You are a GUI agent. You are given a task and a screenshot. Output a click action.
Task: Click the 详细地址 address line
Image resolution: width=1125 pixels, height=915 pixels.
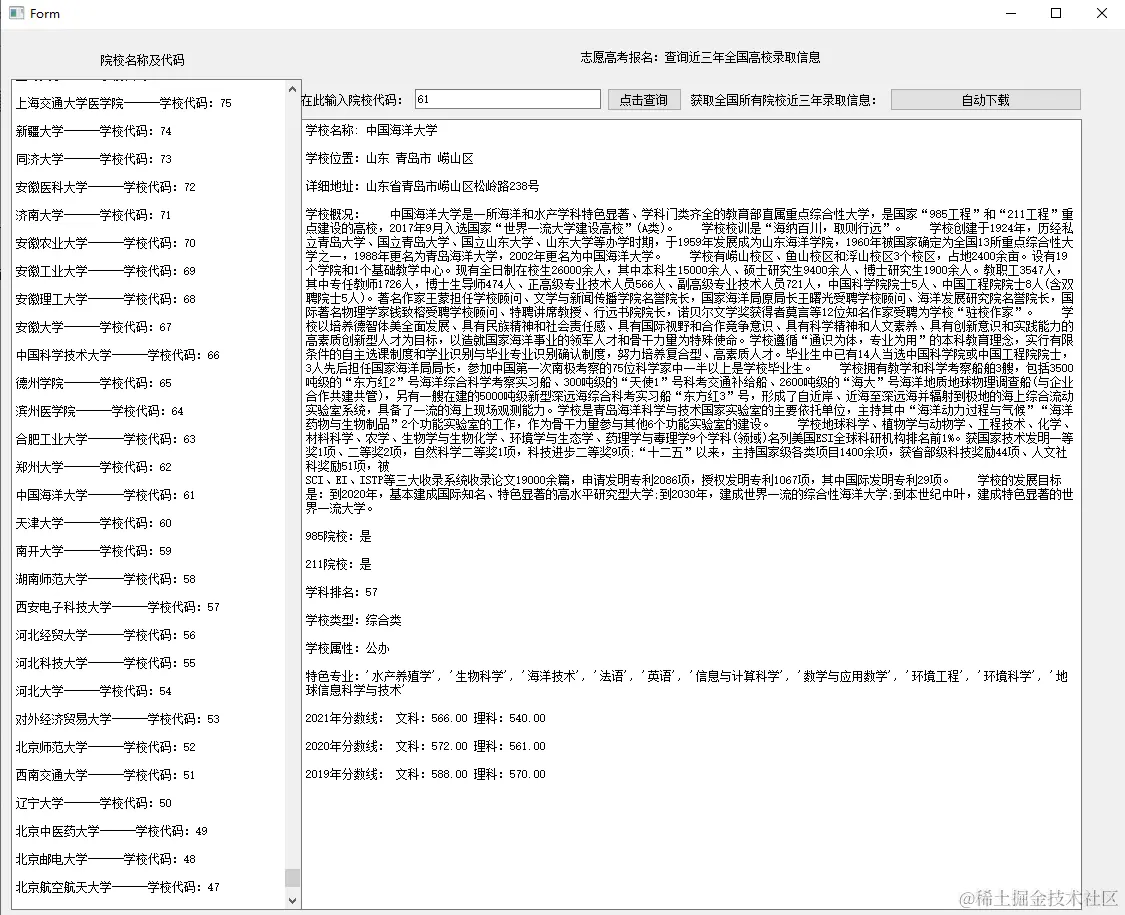click(422, 187)
